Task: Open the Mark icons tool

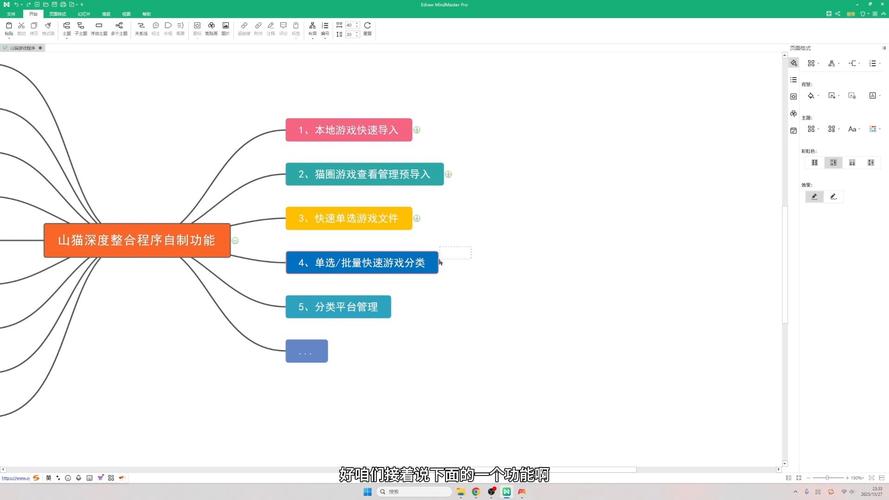Action: 197,26
